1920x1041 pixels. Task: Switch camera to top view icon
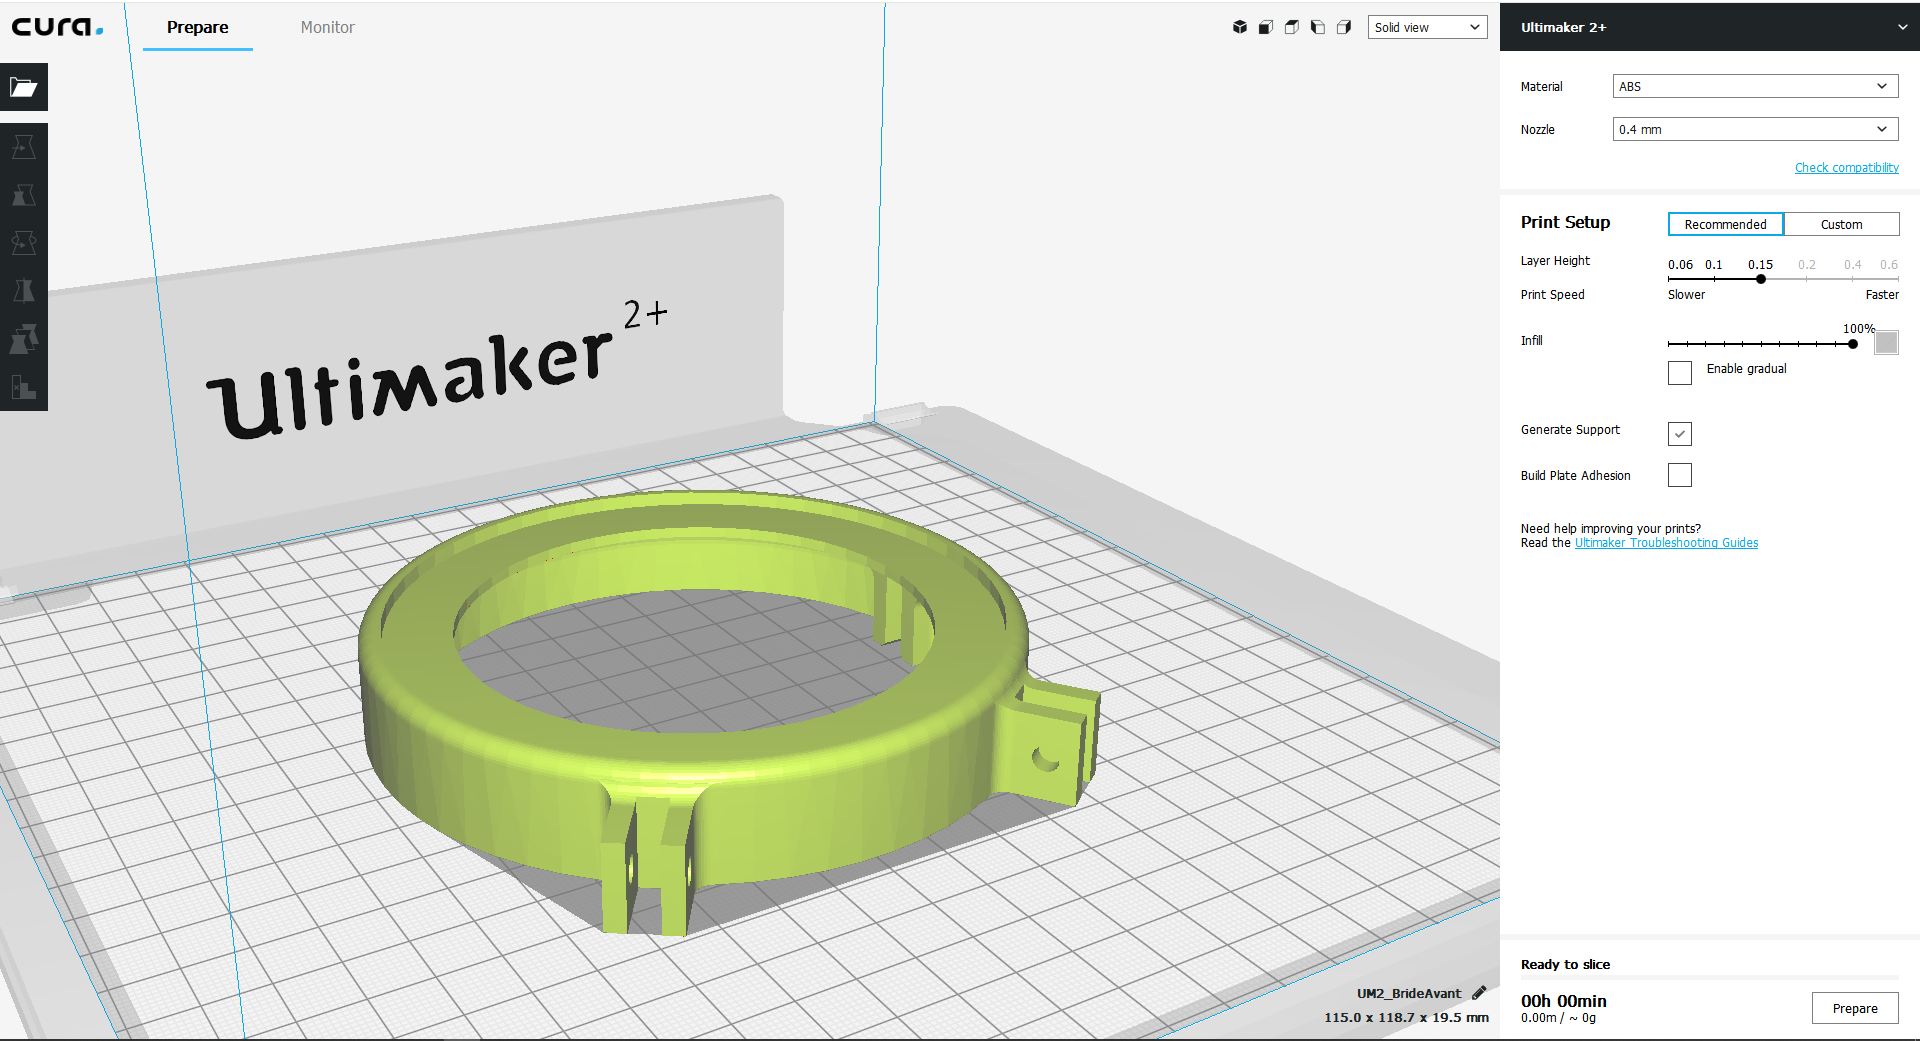pos(1292,27)
